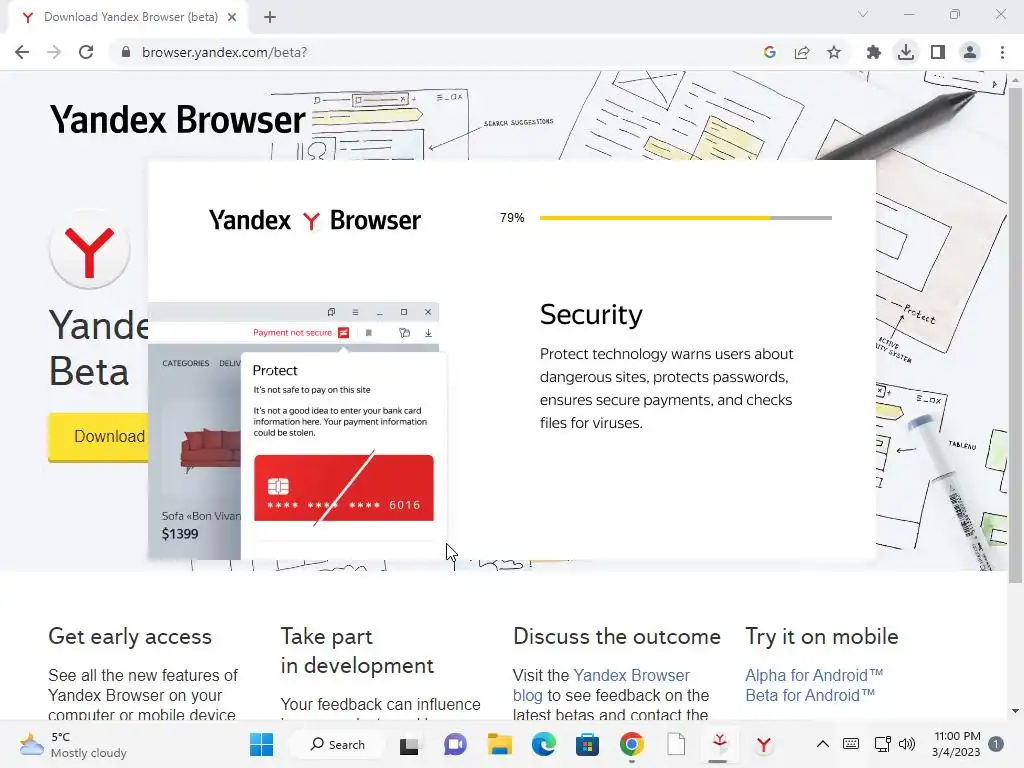This screenshot has width=1024, height=768.
Task: Click the red crossed bank card image
Action: 344,488
